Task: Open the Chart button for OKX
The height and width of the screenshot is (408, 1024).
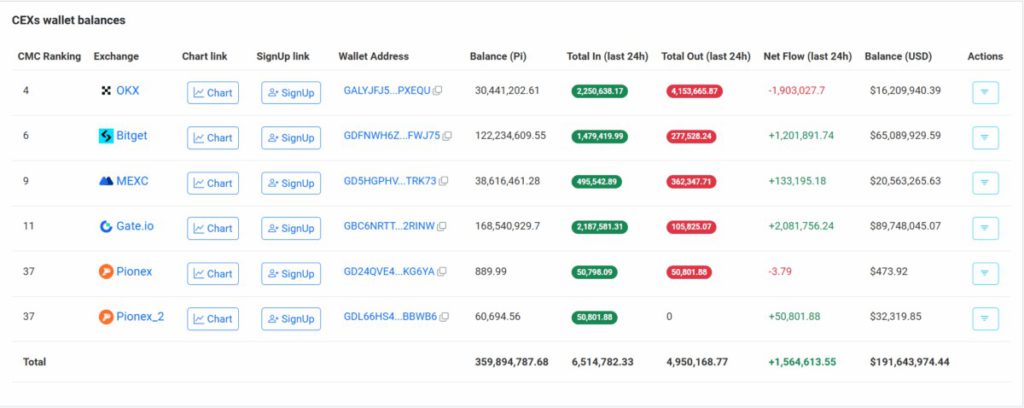Action: [213, 93]
